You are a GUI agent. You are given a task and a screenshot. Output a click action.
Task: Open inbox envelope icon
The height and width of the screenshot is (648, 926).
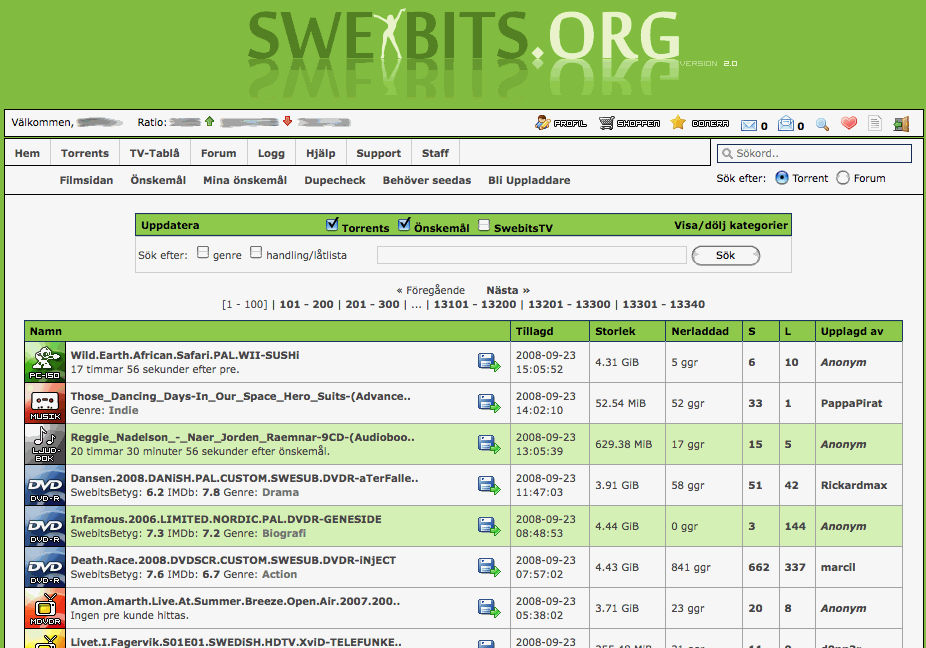[x=749, y=125]
